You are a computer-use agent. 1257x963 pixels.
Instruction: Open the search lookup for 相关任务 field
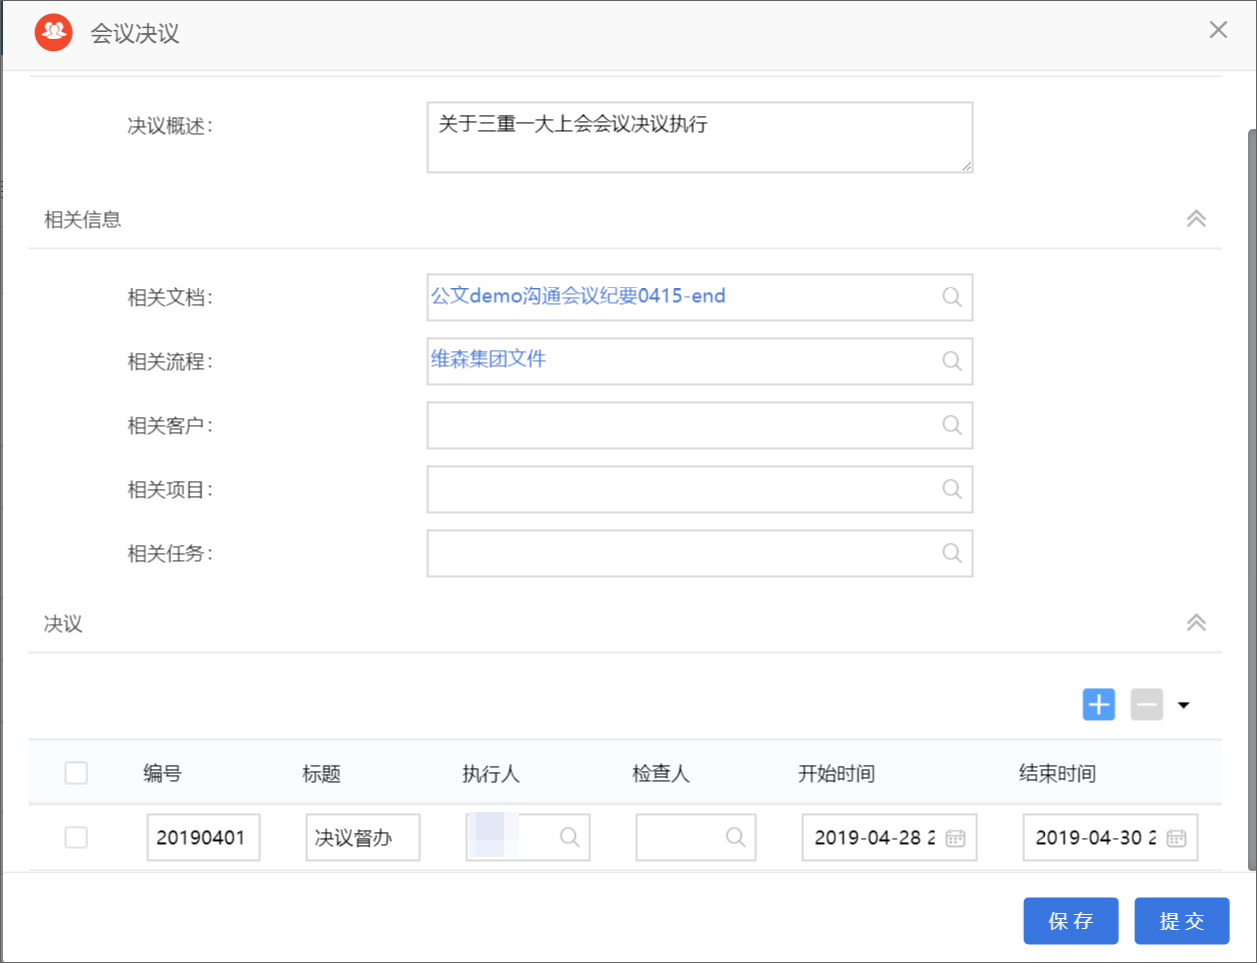951,553
